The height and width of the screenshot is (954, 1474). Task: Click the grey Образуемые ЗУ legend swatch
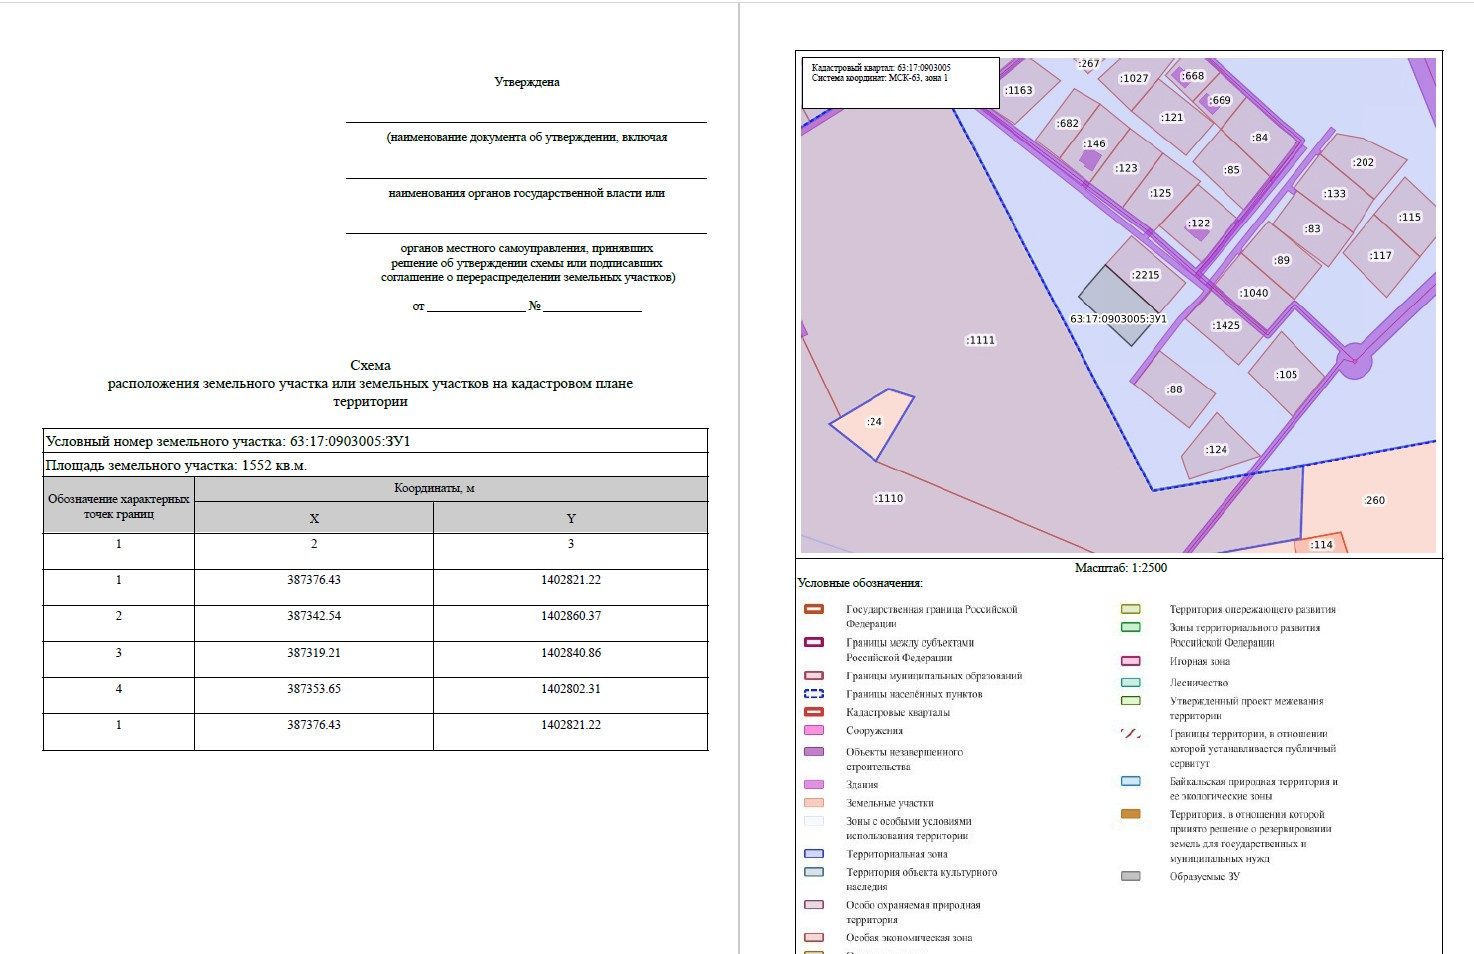coord(1130,876)
